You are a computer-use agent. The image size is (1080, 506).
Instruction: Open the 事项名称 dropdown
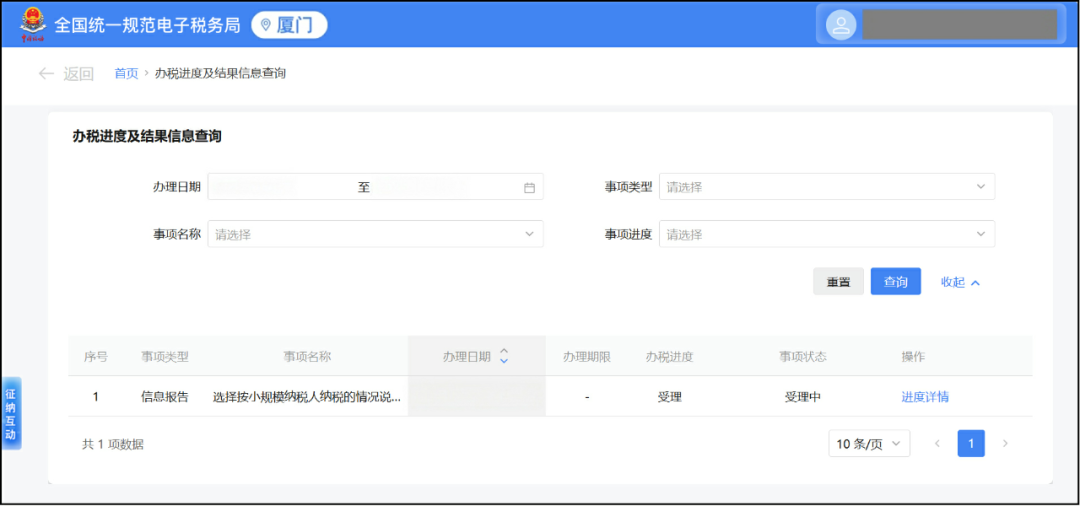point(375,234)
